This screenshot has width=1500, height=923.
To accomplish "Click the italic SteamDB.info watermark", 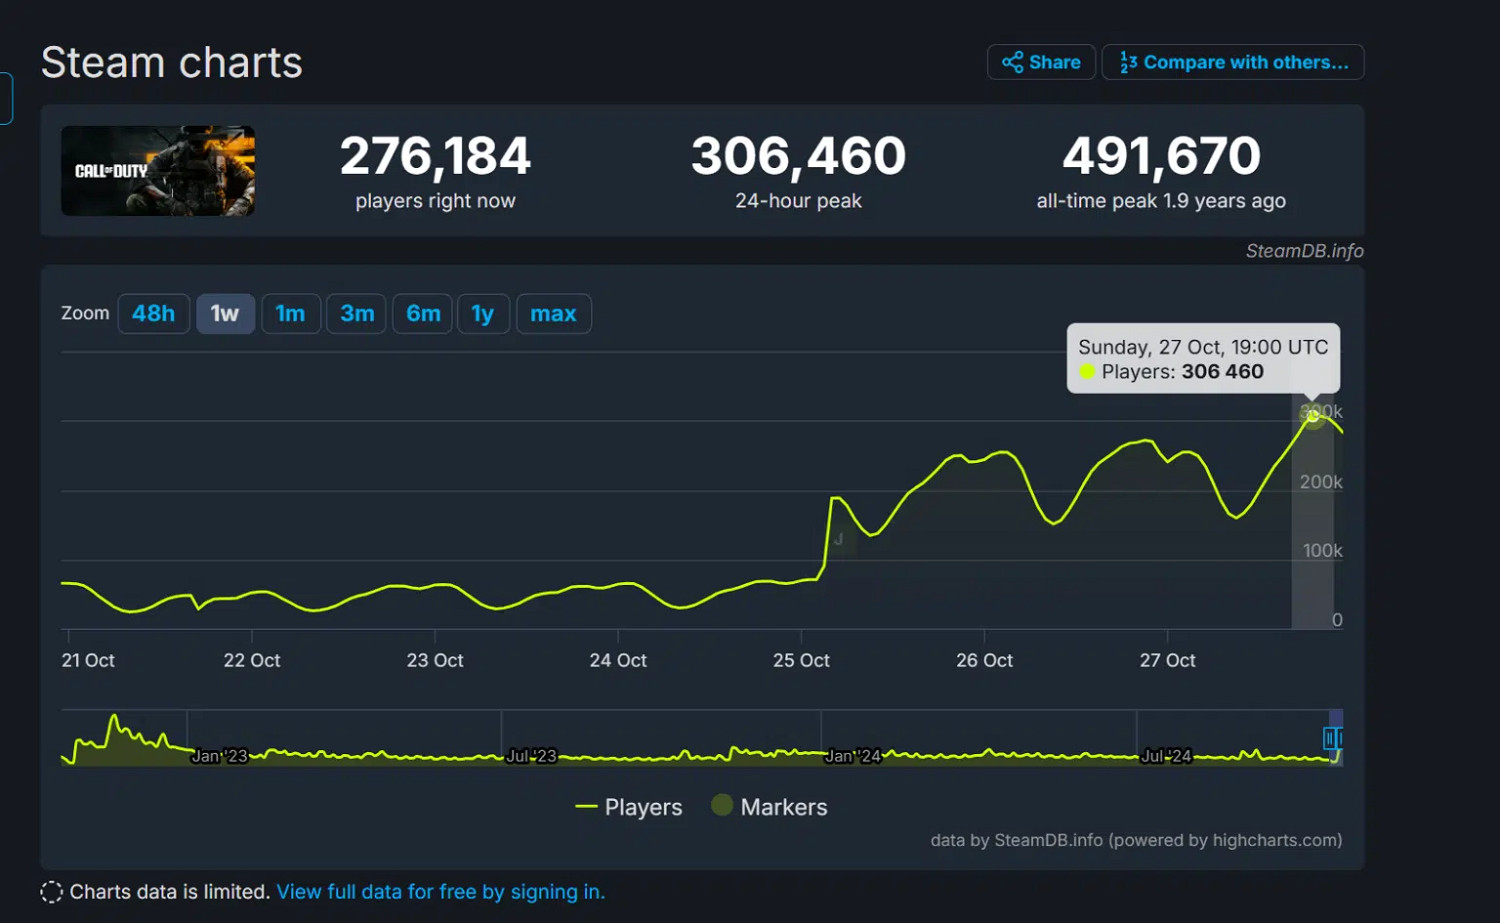I will coord(1304,251).
